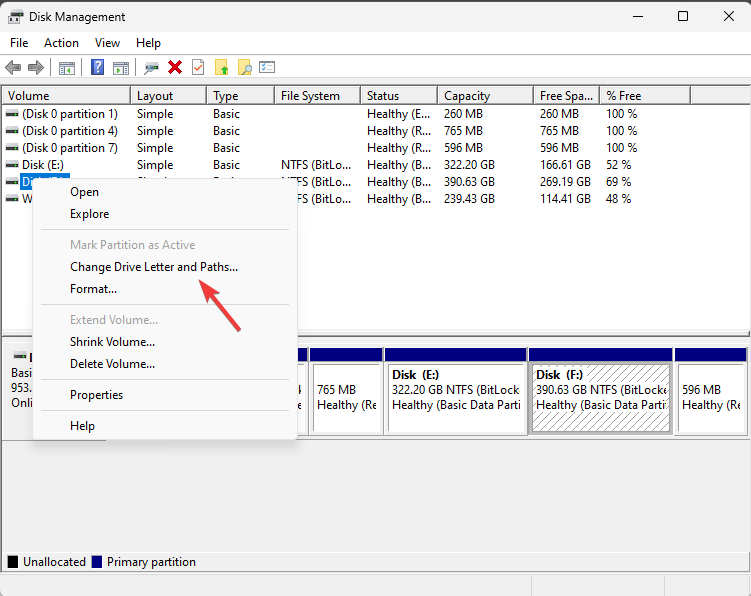The height and width of the screenshot is (596, 751).
Task: Sort by Status column header
Action: (399, 96)
